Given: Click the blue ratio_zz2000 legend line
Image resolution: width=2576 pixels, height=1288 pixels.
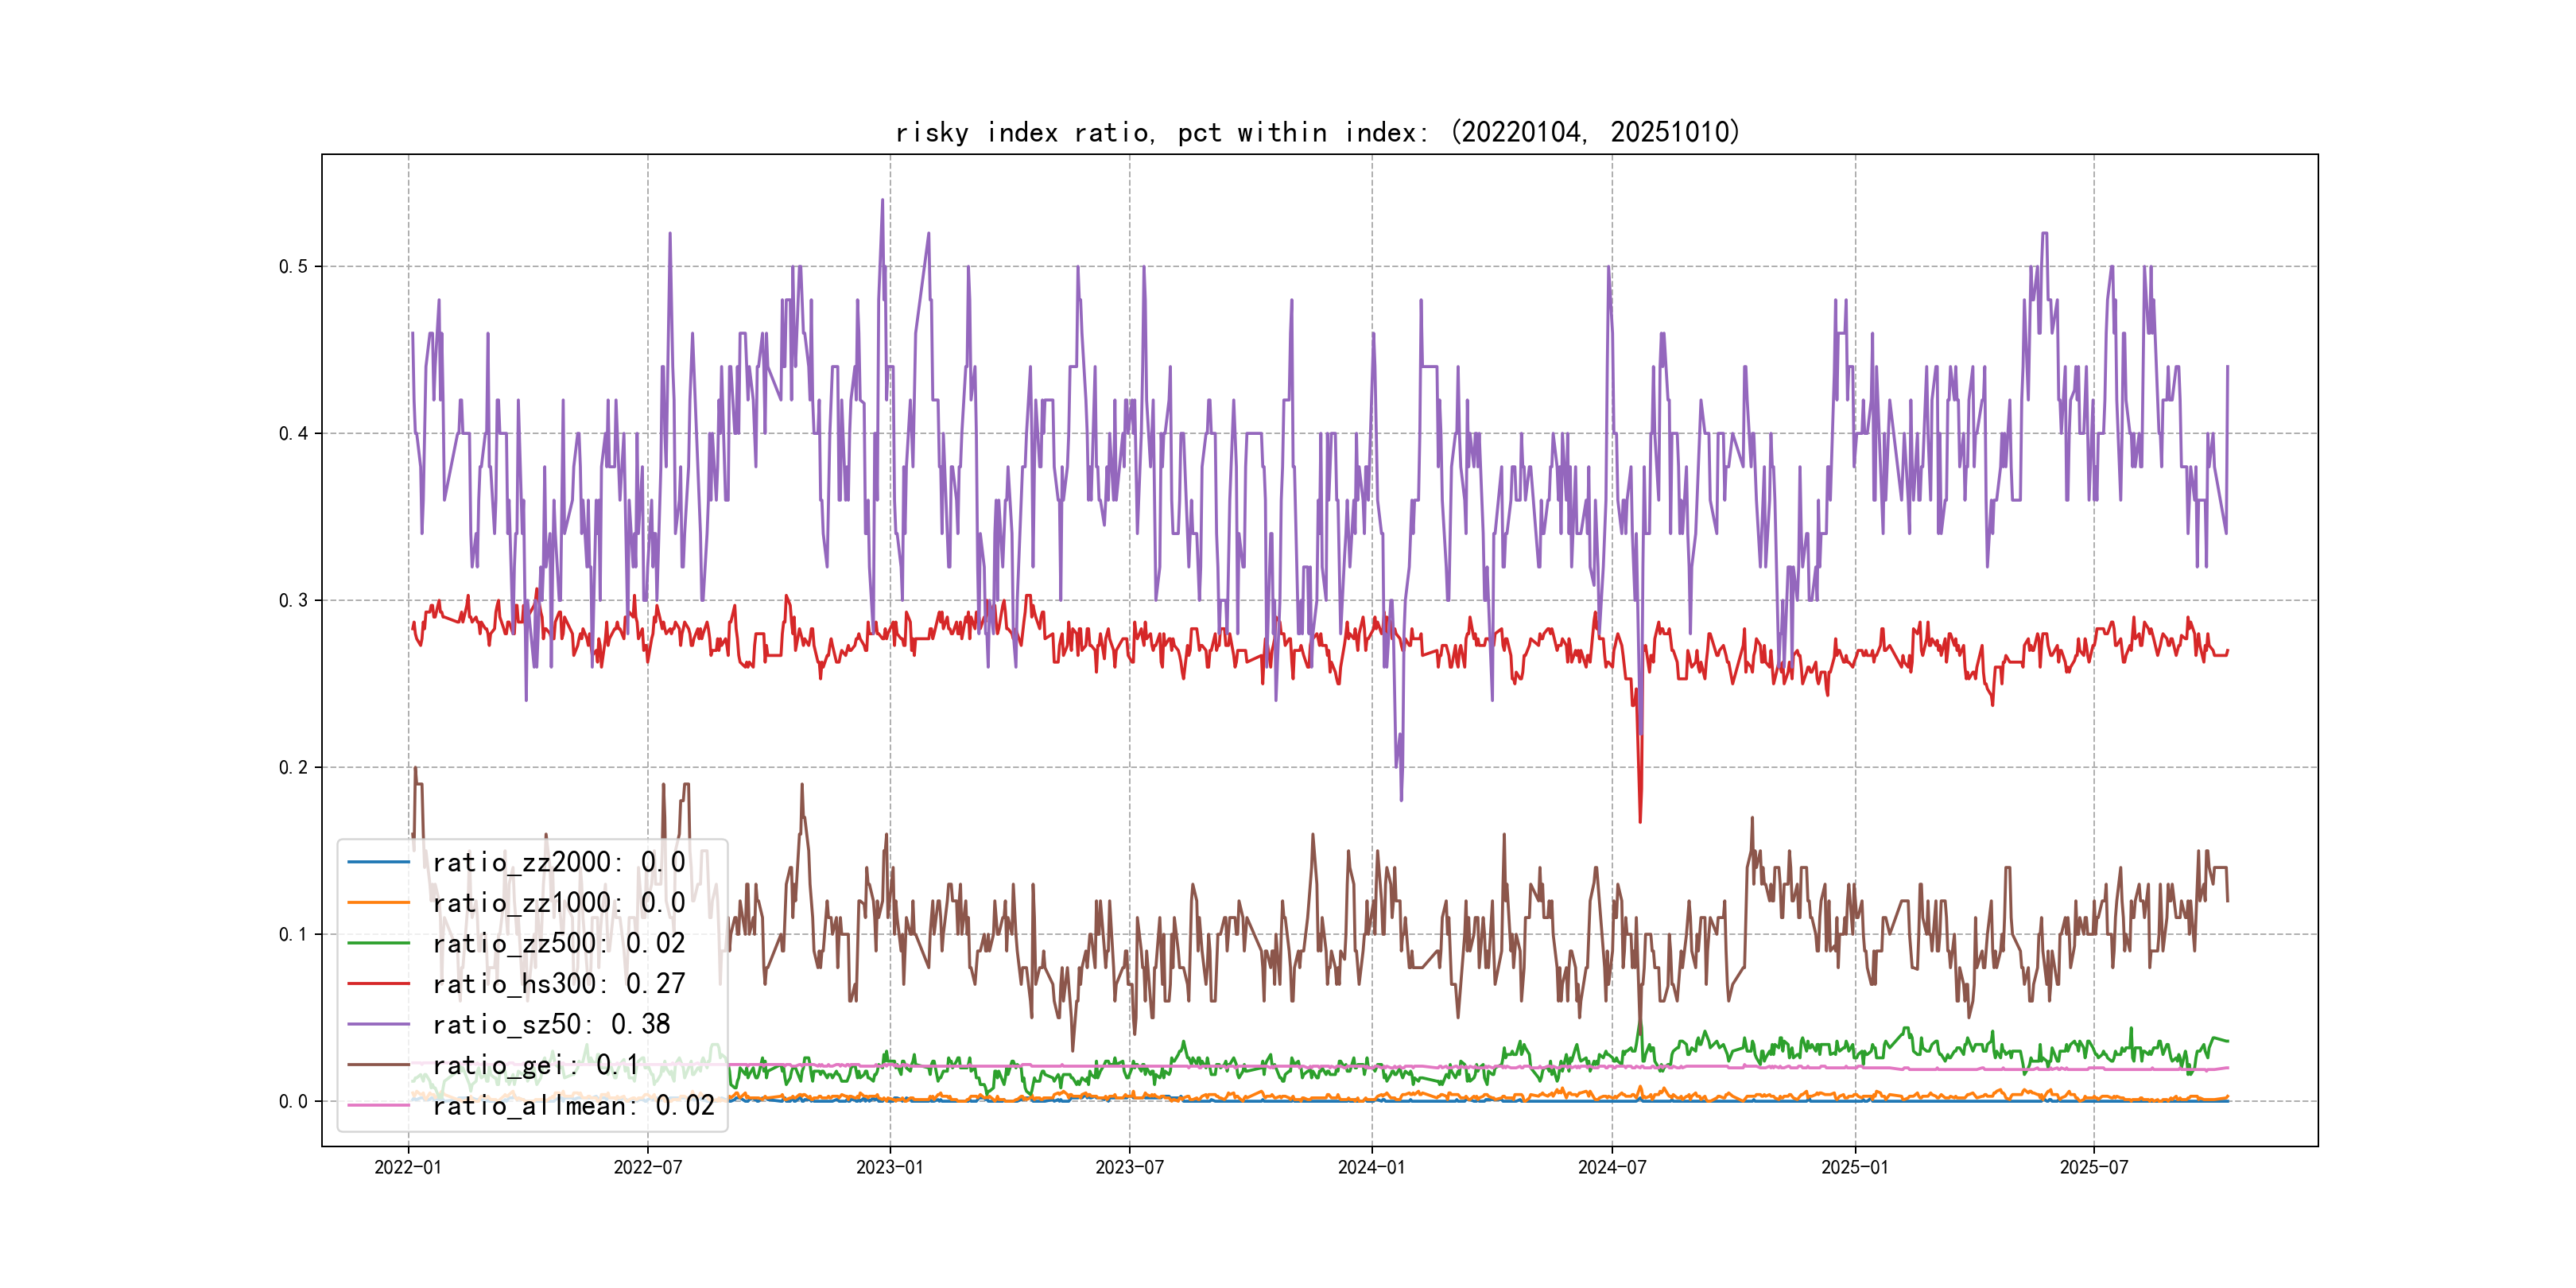Looking at the screenshot, I should (x=378, y=862).
